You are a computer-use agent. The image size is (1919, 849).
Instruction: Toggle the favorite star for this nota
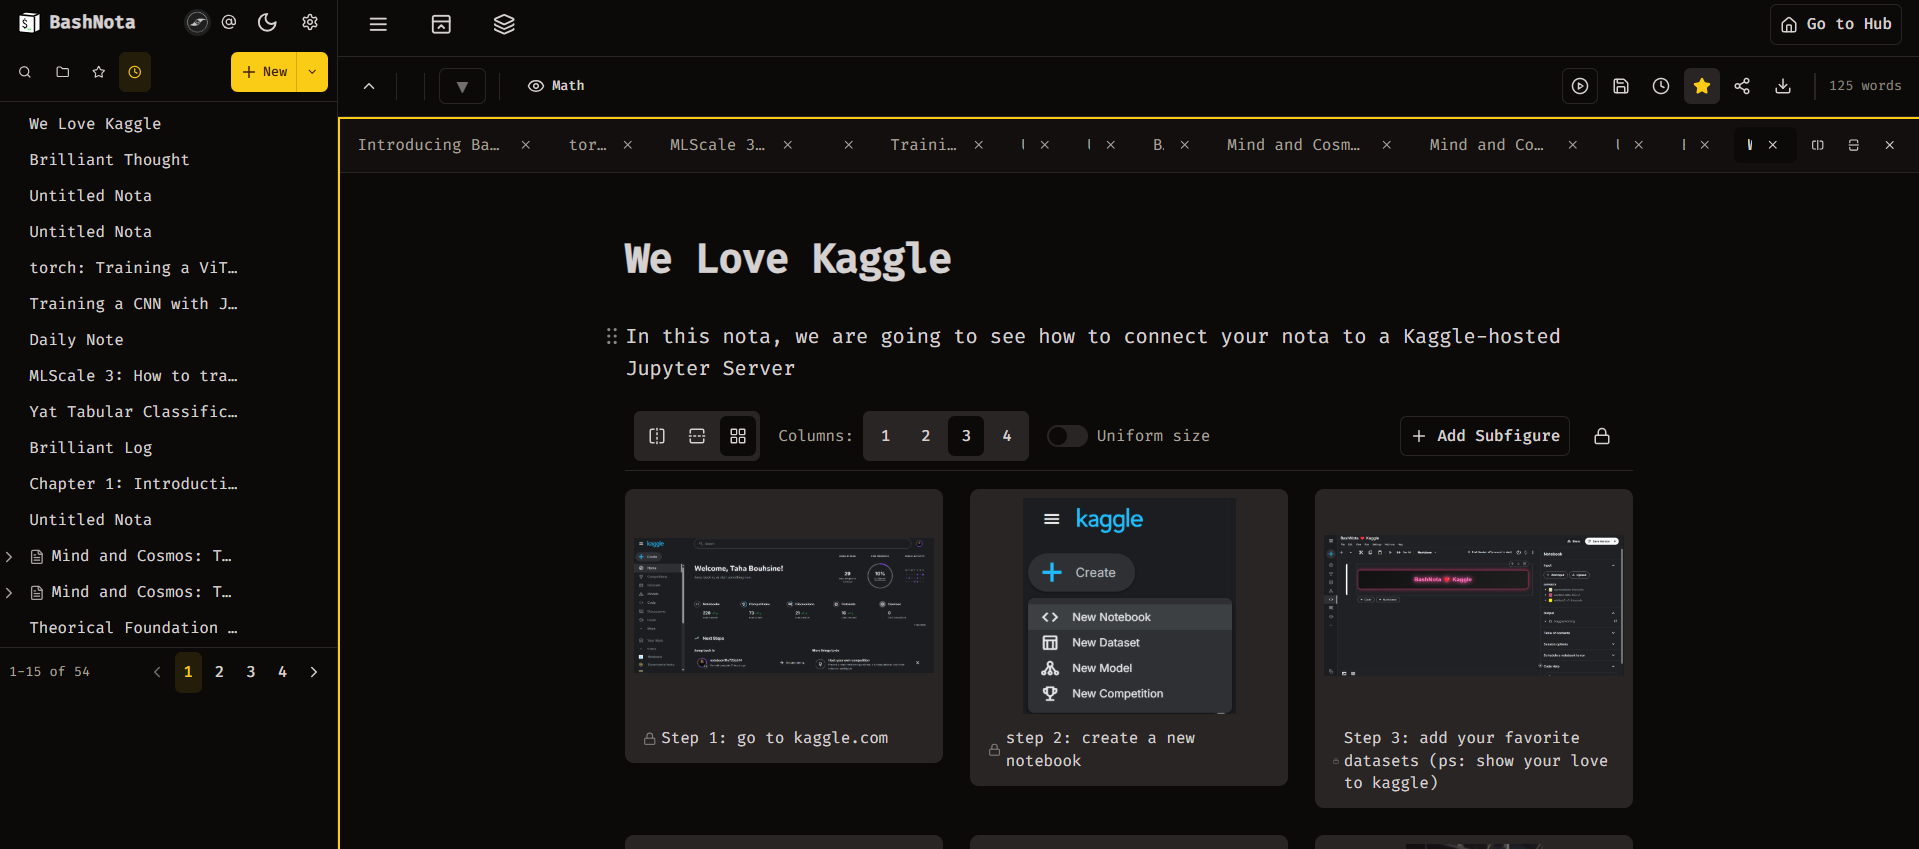(x=1702, y=86)
